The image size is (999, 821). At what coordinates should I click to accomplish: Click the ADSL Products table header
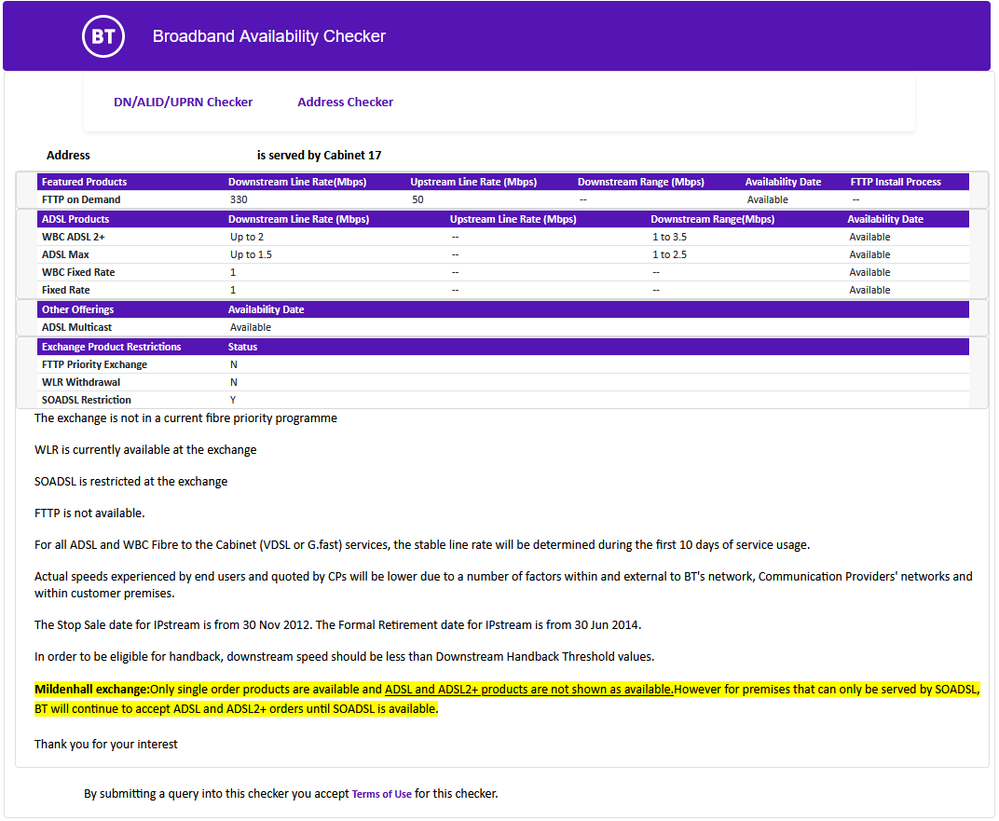click(75, 219)
